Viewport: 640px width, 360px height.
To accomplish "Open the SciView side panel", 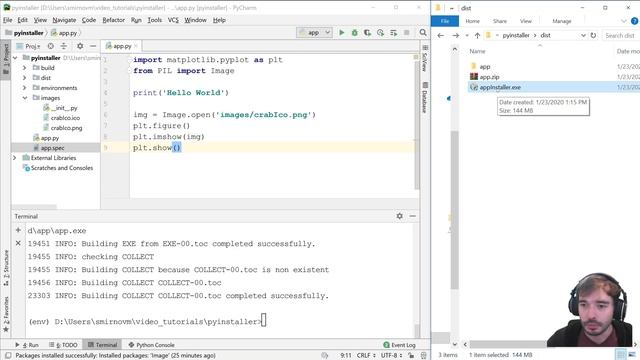I will click(425, 59).
